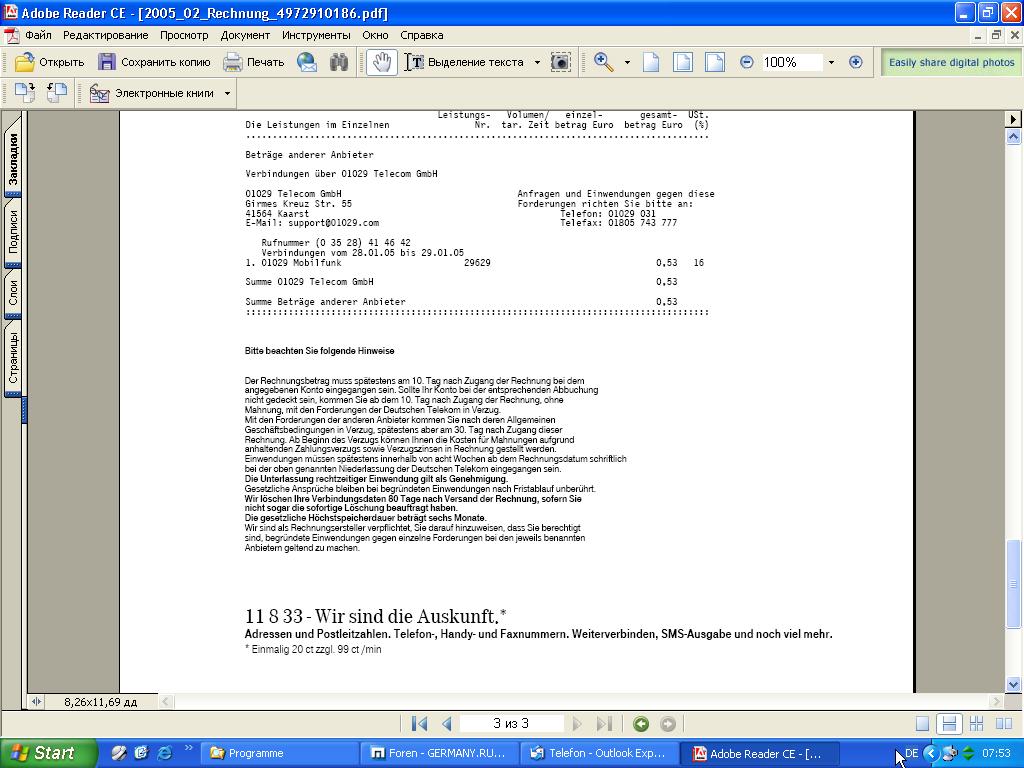The width and height of the screenshot is (1024, 768).
Task: Click the green Previous View button
Action: (641, 724)
